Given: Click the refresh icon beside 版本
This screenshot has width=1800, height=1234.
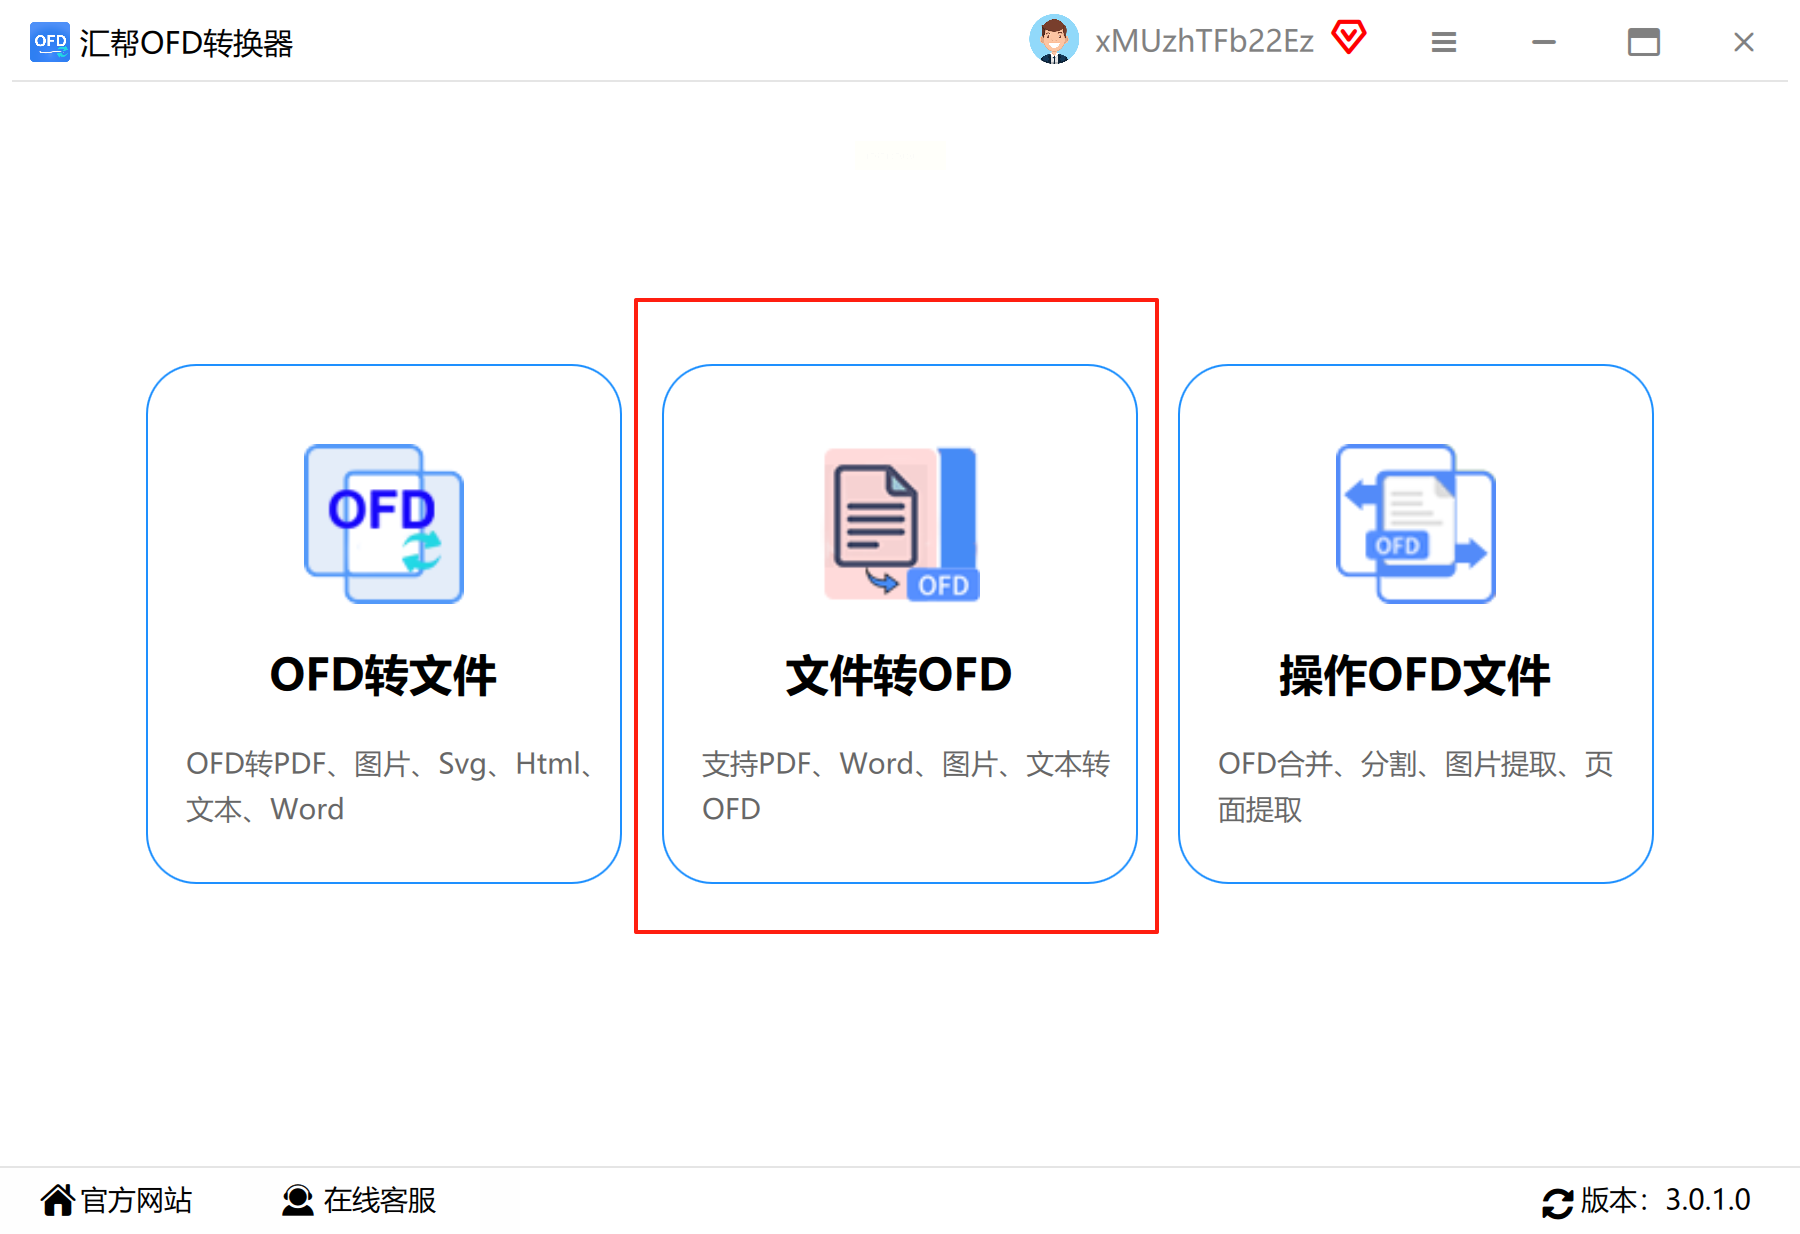Looking at the screenshot, I should (x=1558, y=1203).
